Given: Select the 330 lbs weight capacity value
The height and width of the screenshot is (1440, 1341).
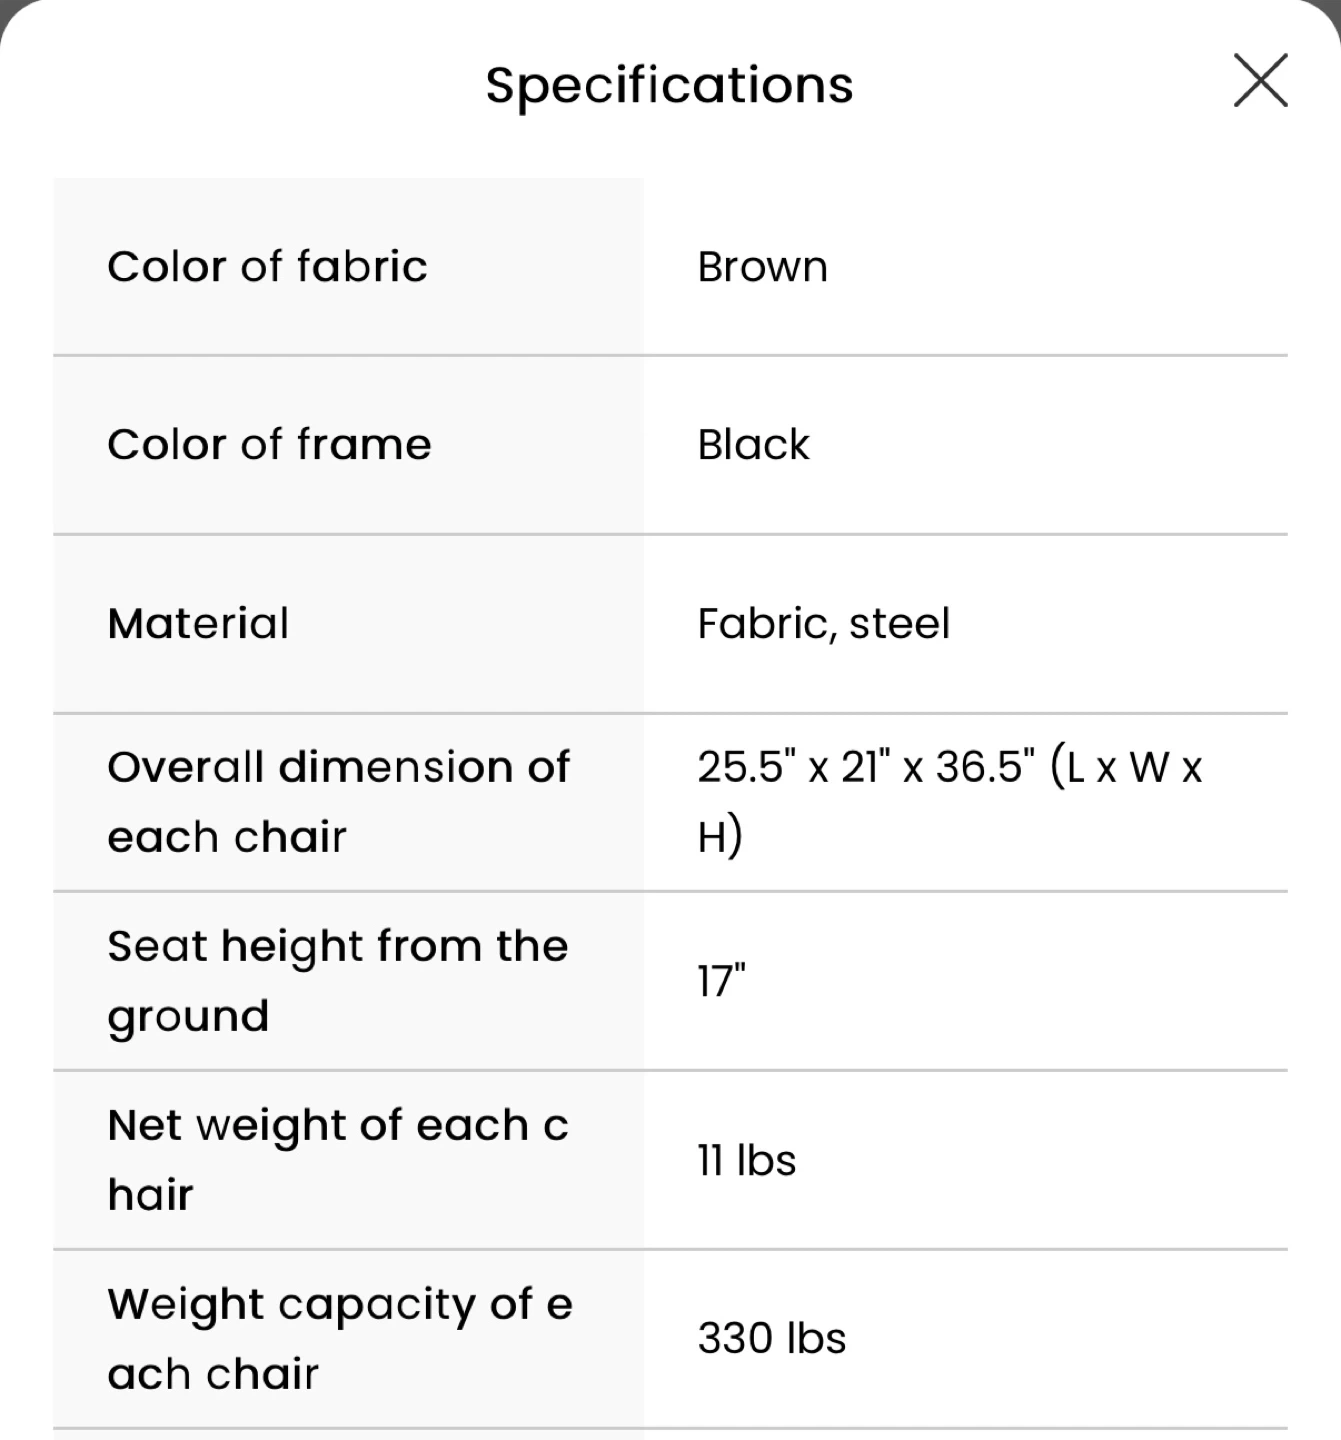Looking at the screenshot, I should click(x=772, y=1339).
